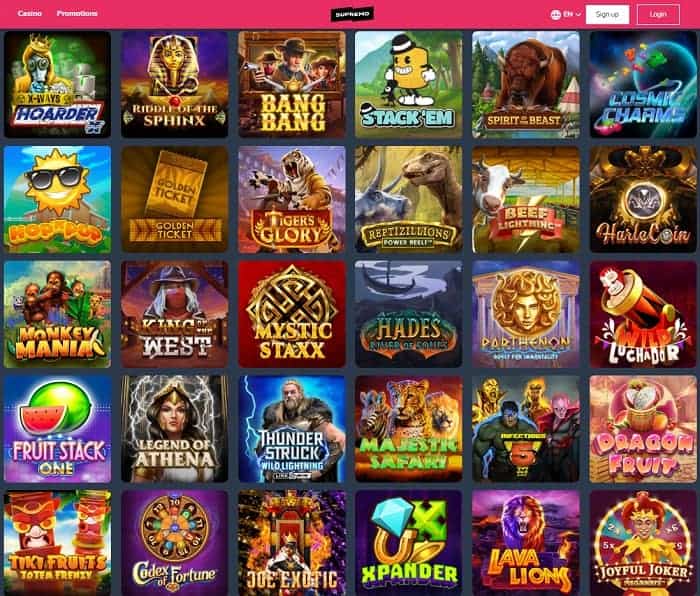700x596 pixels.
Task: Open the Promotions menu item
Action: (x=77, y=13)
